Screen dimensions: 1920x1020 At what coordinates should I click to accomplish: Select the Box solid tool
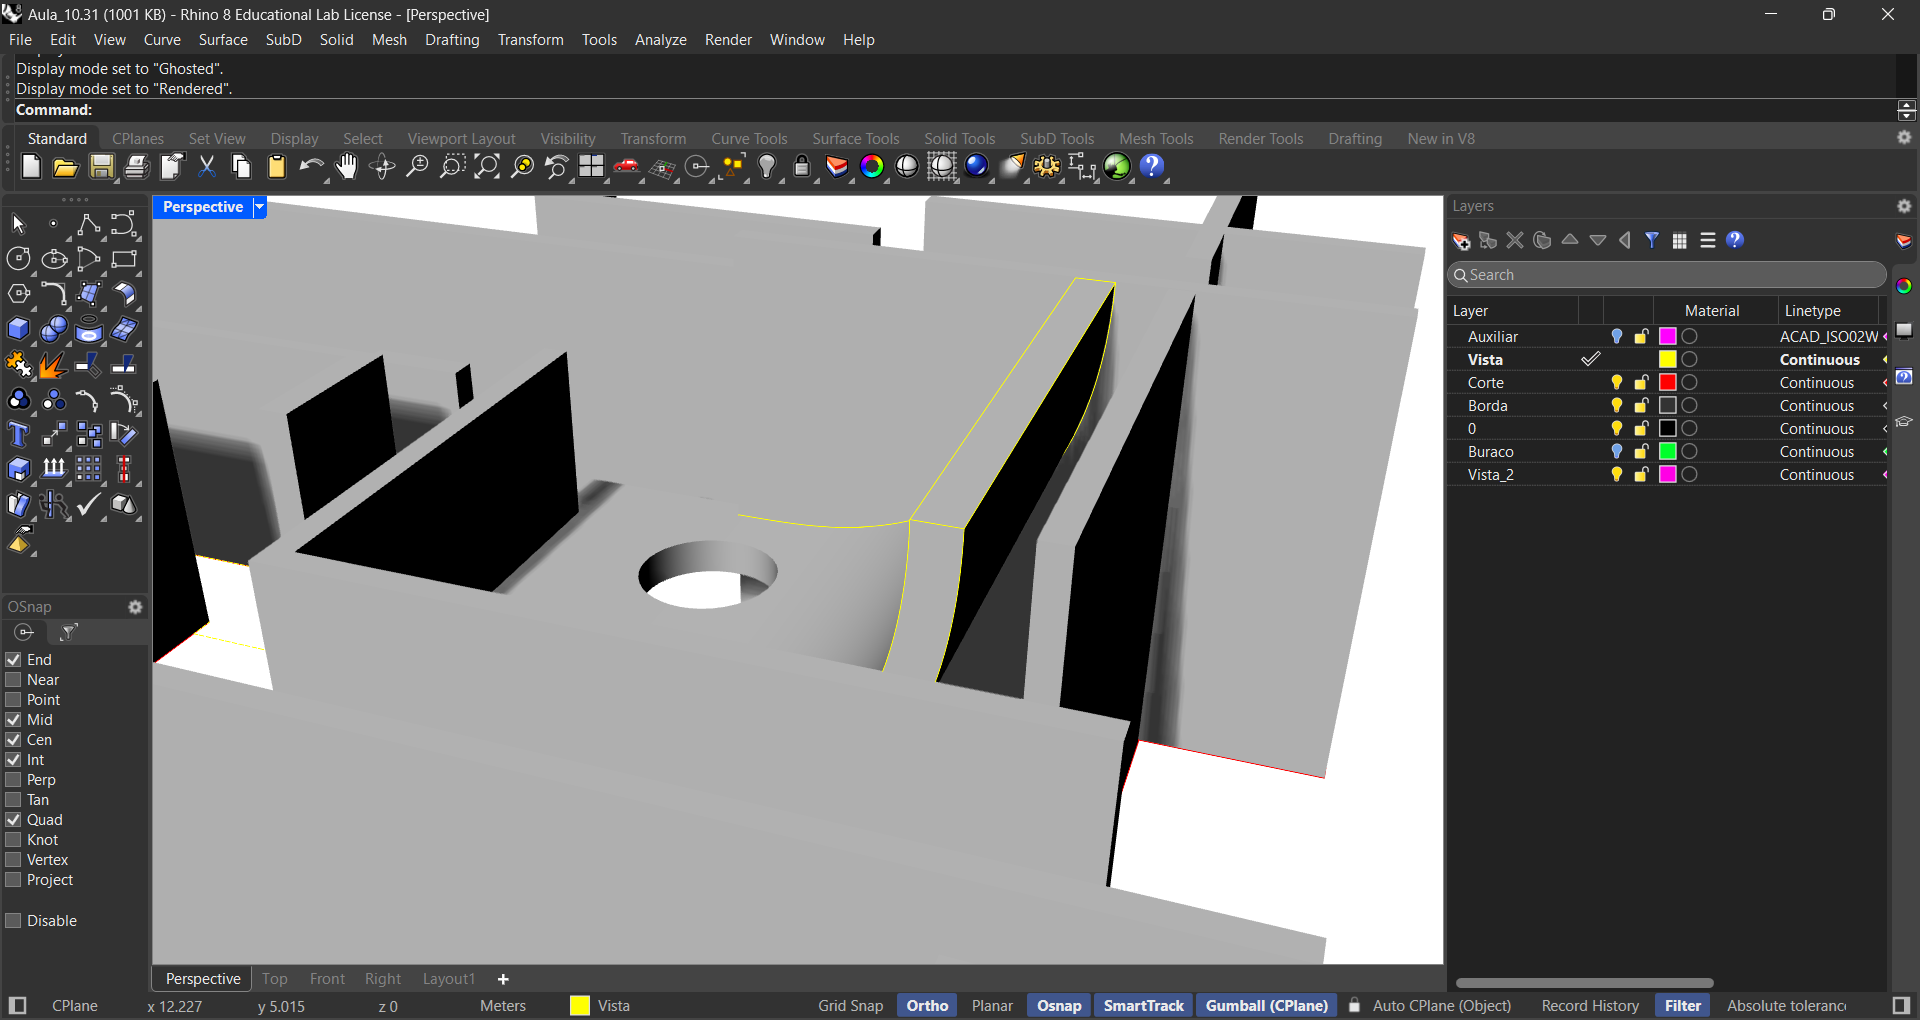pyautogui.click(x=19, y=329)
